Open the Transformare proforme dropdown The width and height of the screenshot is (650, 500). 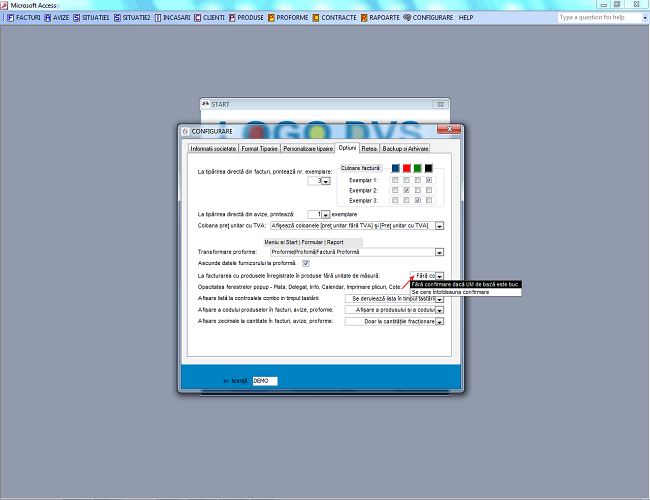pyautogui.click(x=439, y=252)
